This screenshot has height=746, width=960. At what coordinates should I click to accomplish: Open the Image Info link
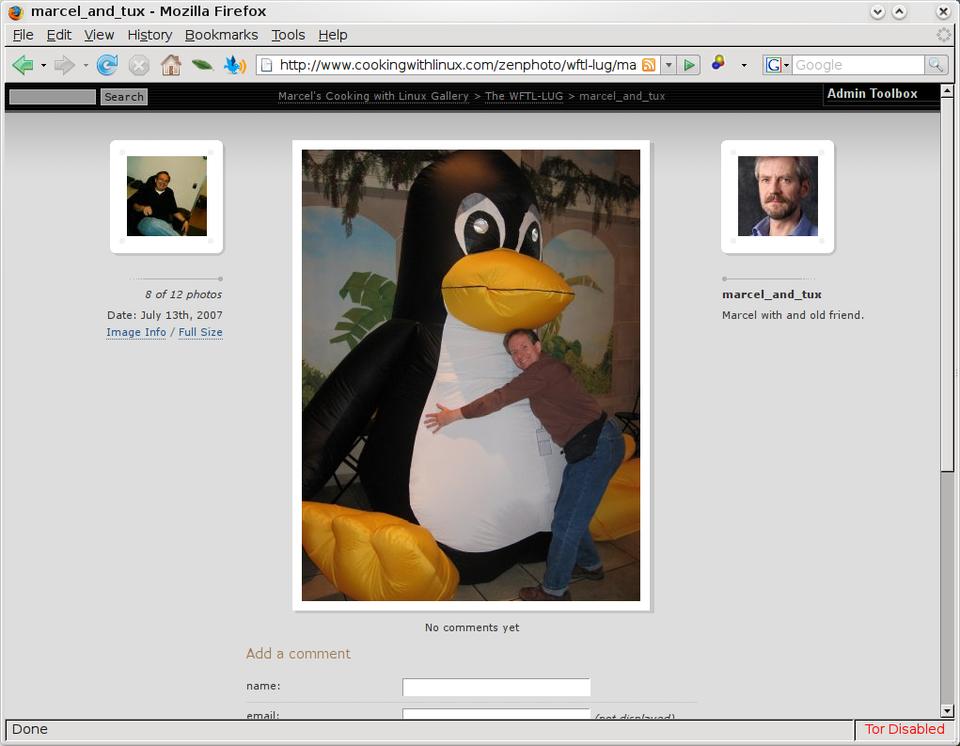[136, 333]
